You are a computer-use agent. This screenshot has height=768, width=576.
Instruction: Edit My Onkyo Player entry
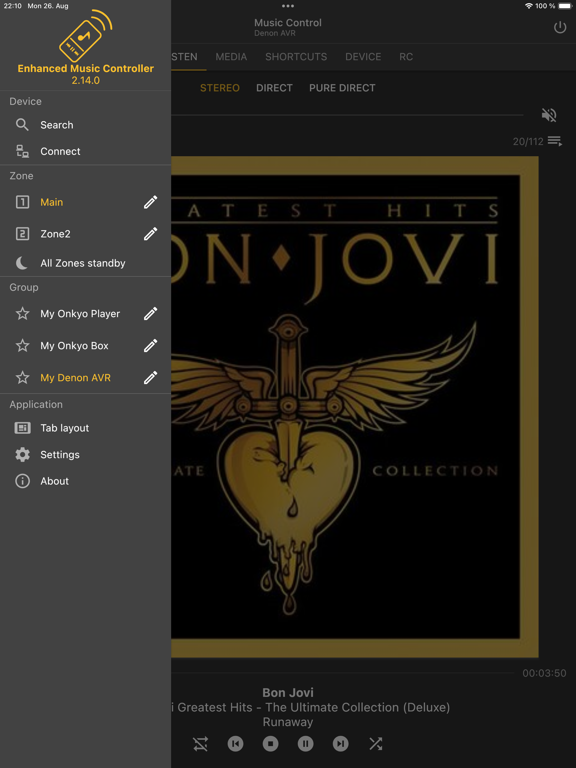tap(150, 313)
